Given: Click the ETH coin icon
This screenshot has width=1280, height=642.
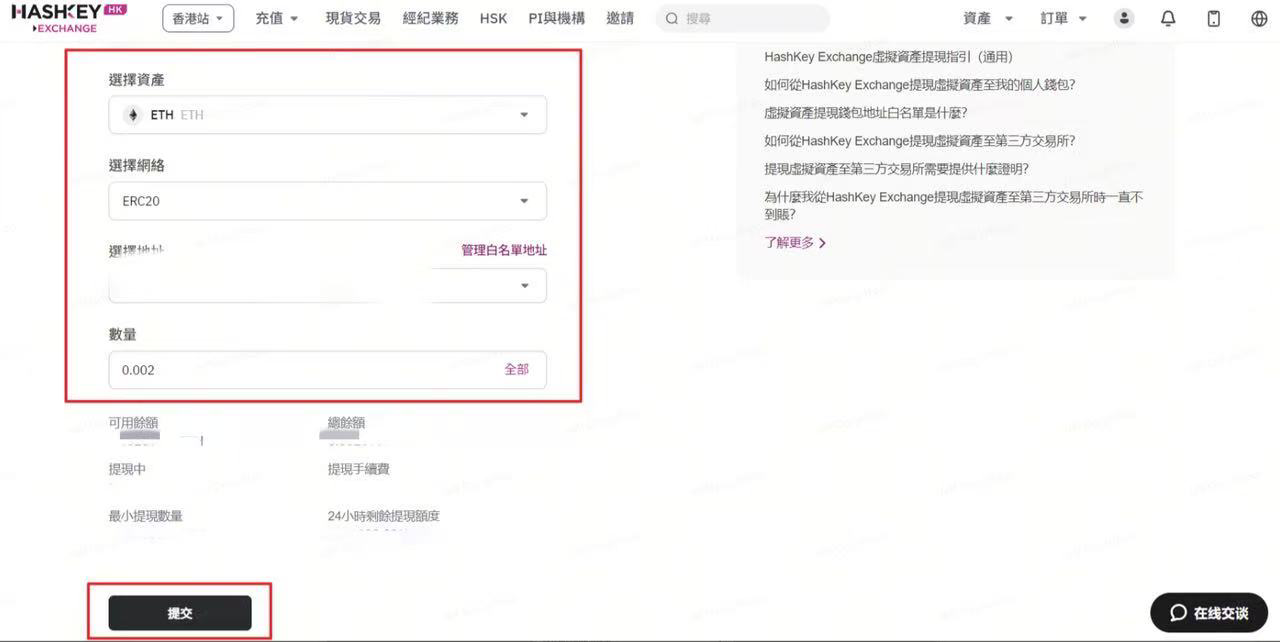Looking at the screenshot, I should click(x=132, y=115).
